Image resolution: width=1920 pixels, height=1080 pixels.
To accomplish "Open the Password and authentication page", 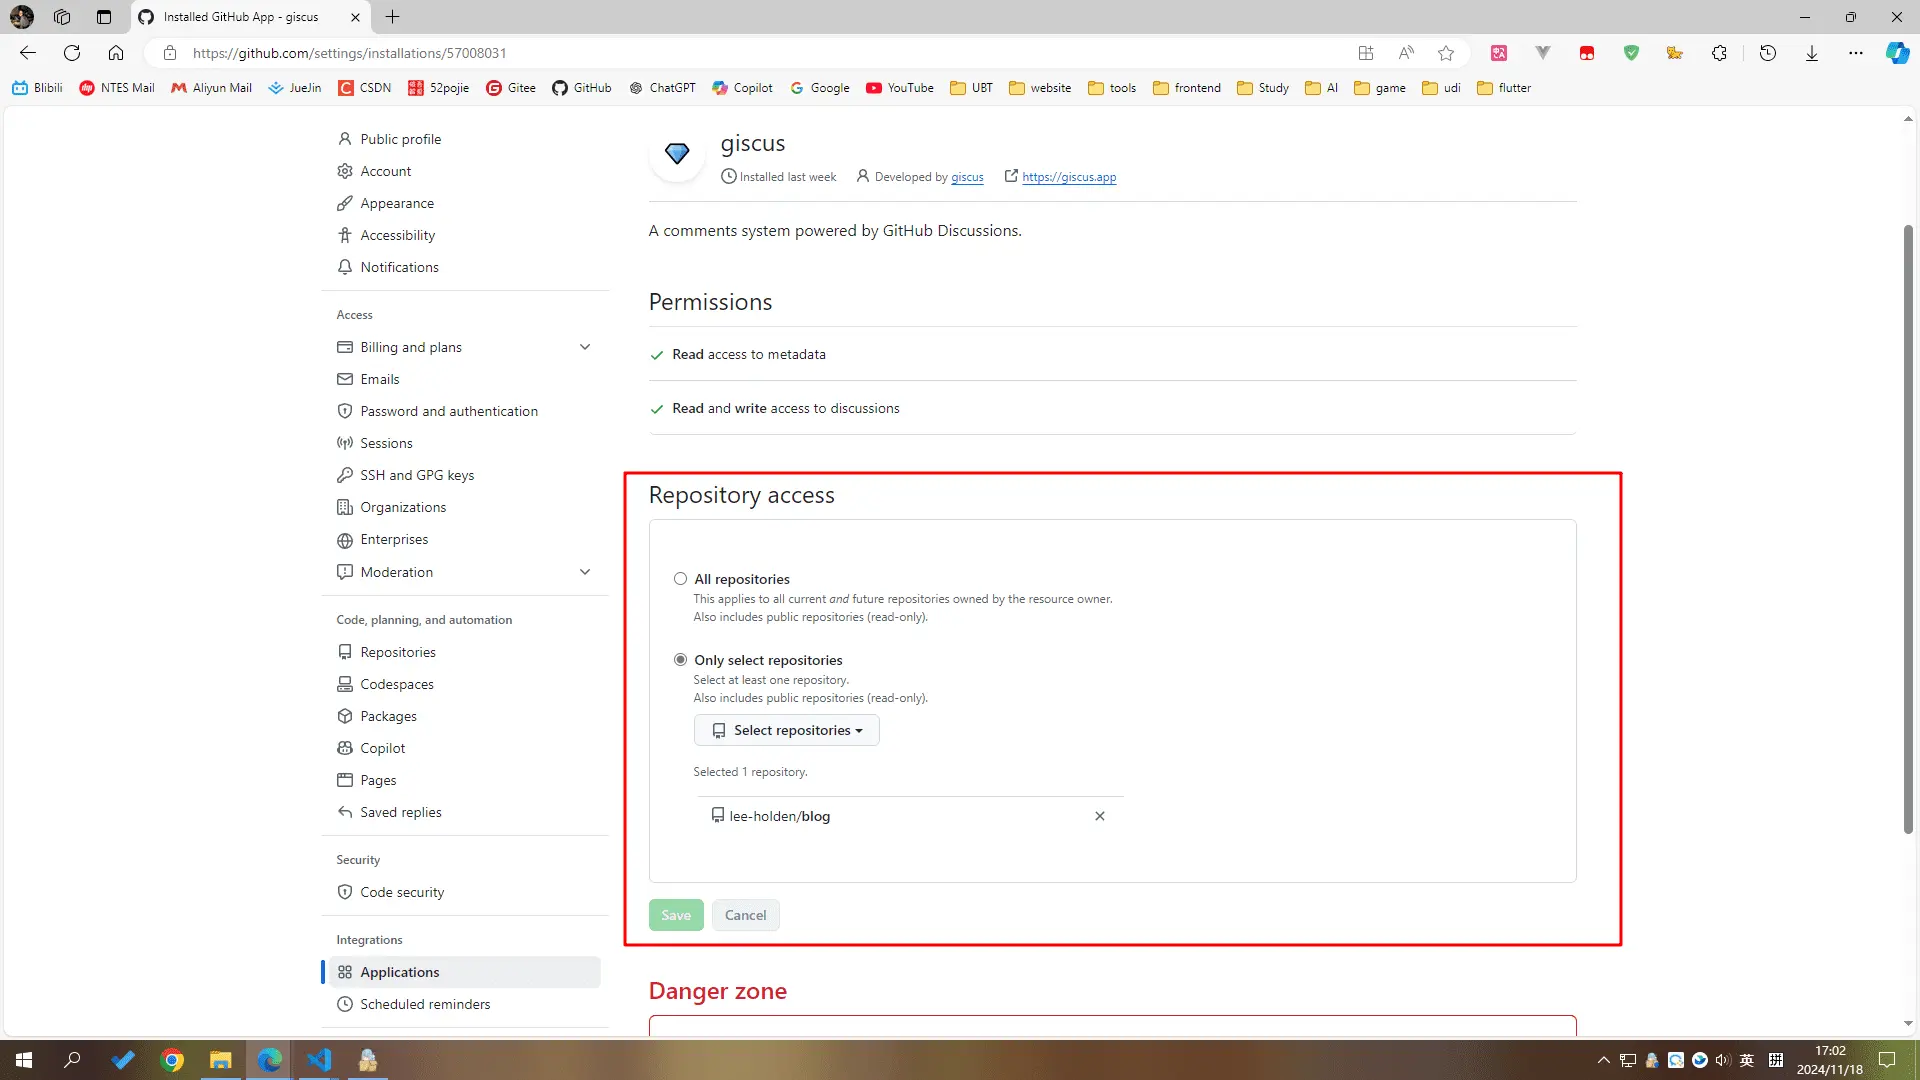I will pos(449,411).
